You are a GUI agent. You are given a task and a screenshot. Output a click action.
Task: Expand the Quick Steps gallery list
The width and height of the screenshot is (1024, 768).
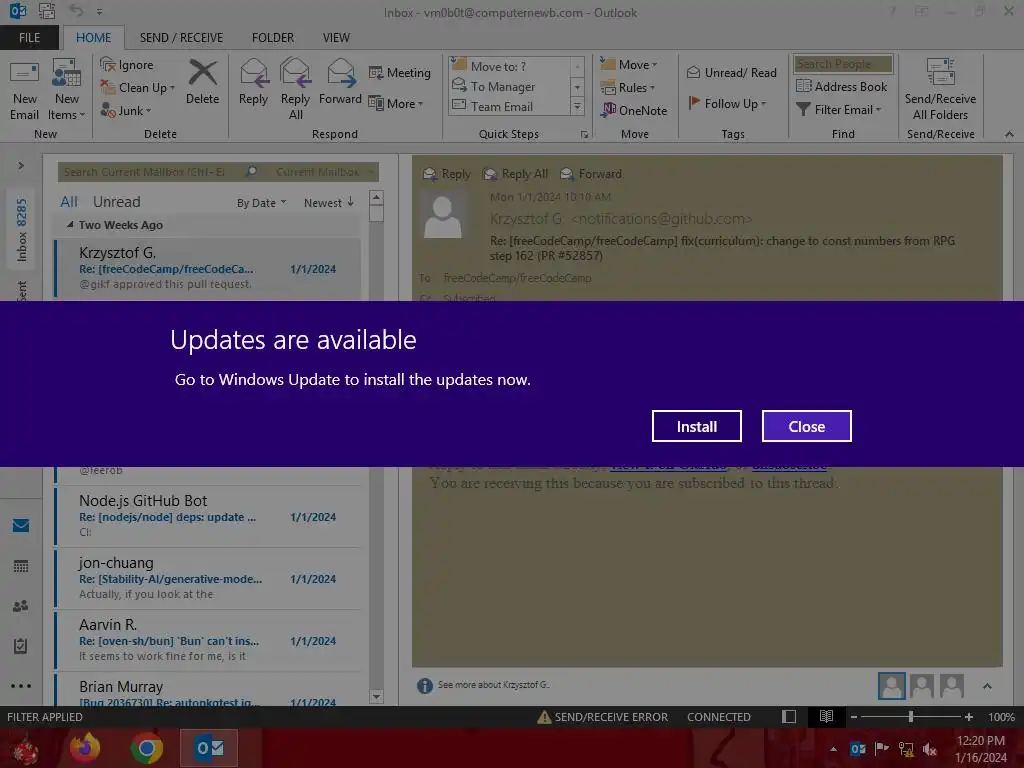point(577,106)
